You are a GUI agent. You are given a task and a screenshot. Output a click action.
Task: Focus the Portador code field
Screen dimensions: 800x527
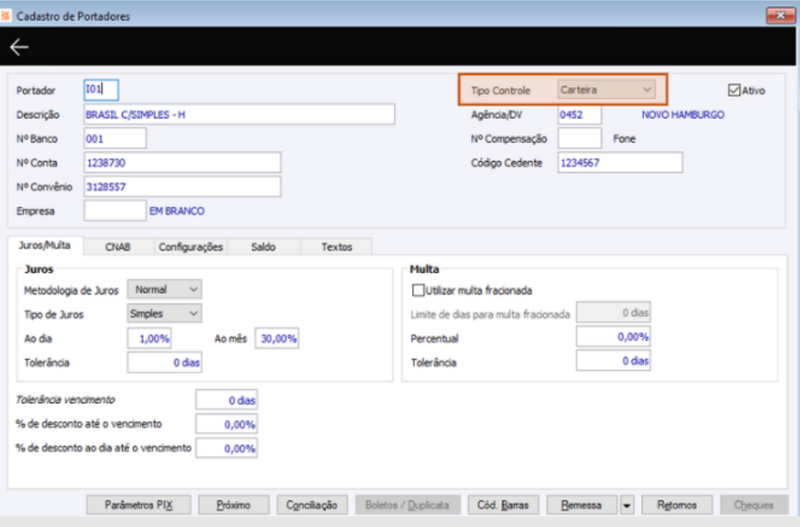pyautogui.click(x=101, y=90)
